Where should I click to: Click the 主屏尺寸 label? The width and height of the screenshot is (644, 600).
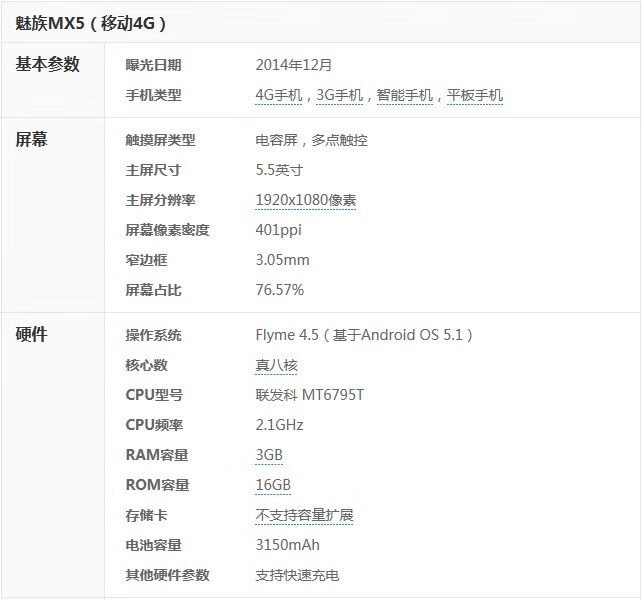coord(153,170)
